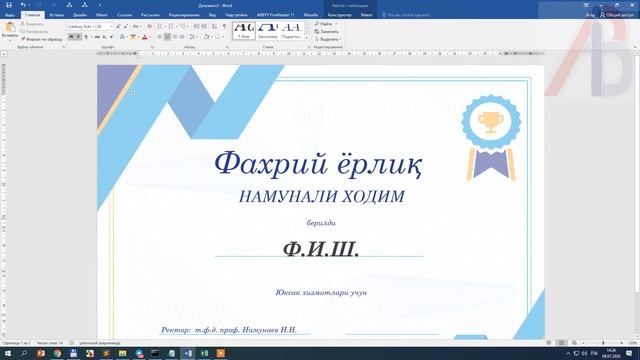Screen dimensions: 640x360
Task: Click the Paste clipboard icon
Action: (9, 28)
